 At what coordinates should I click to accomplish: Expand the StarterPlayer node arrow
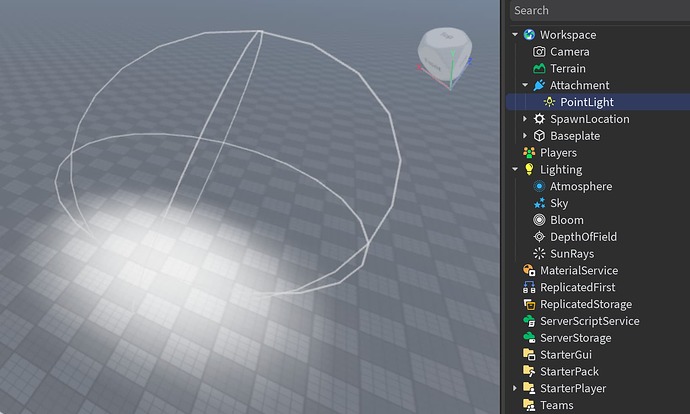coord(515,388)
